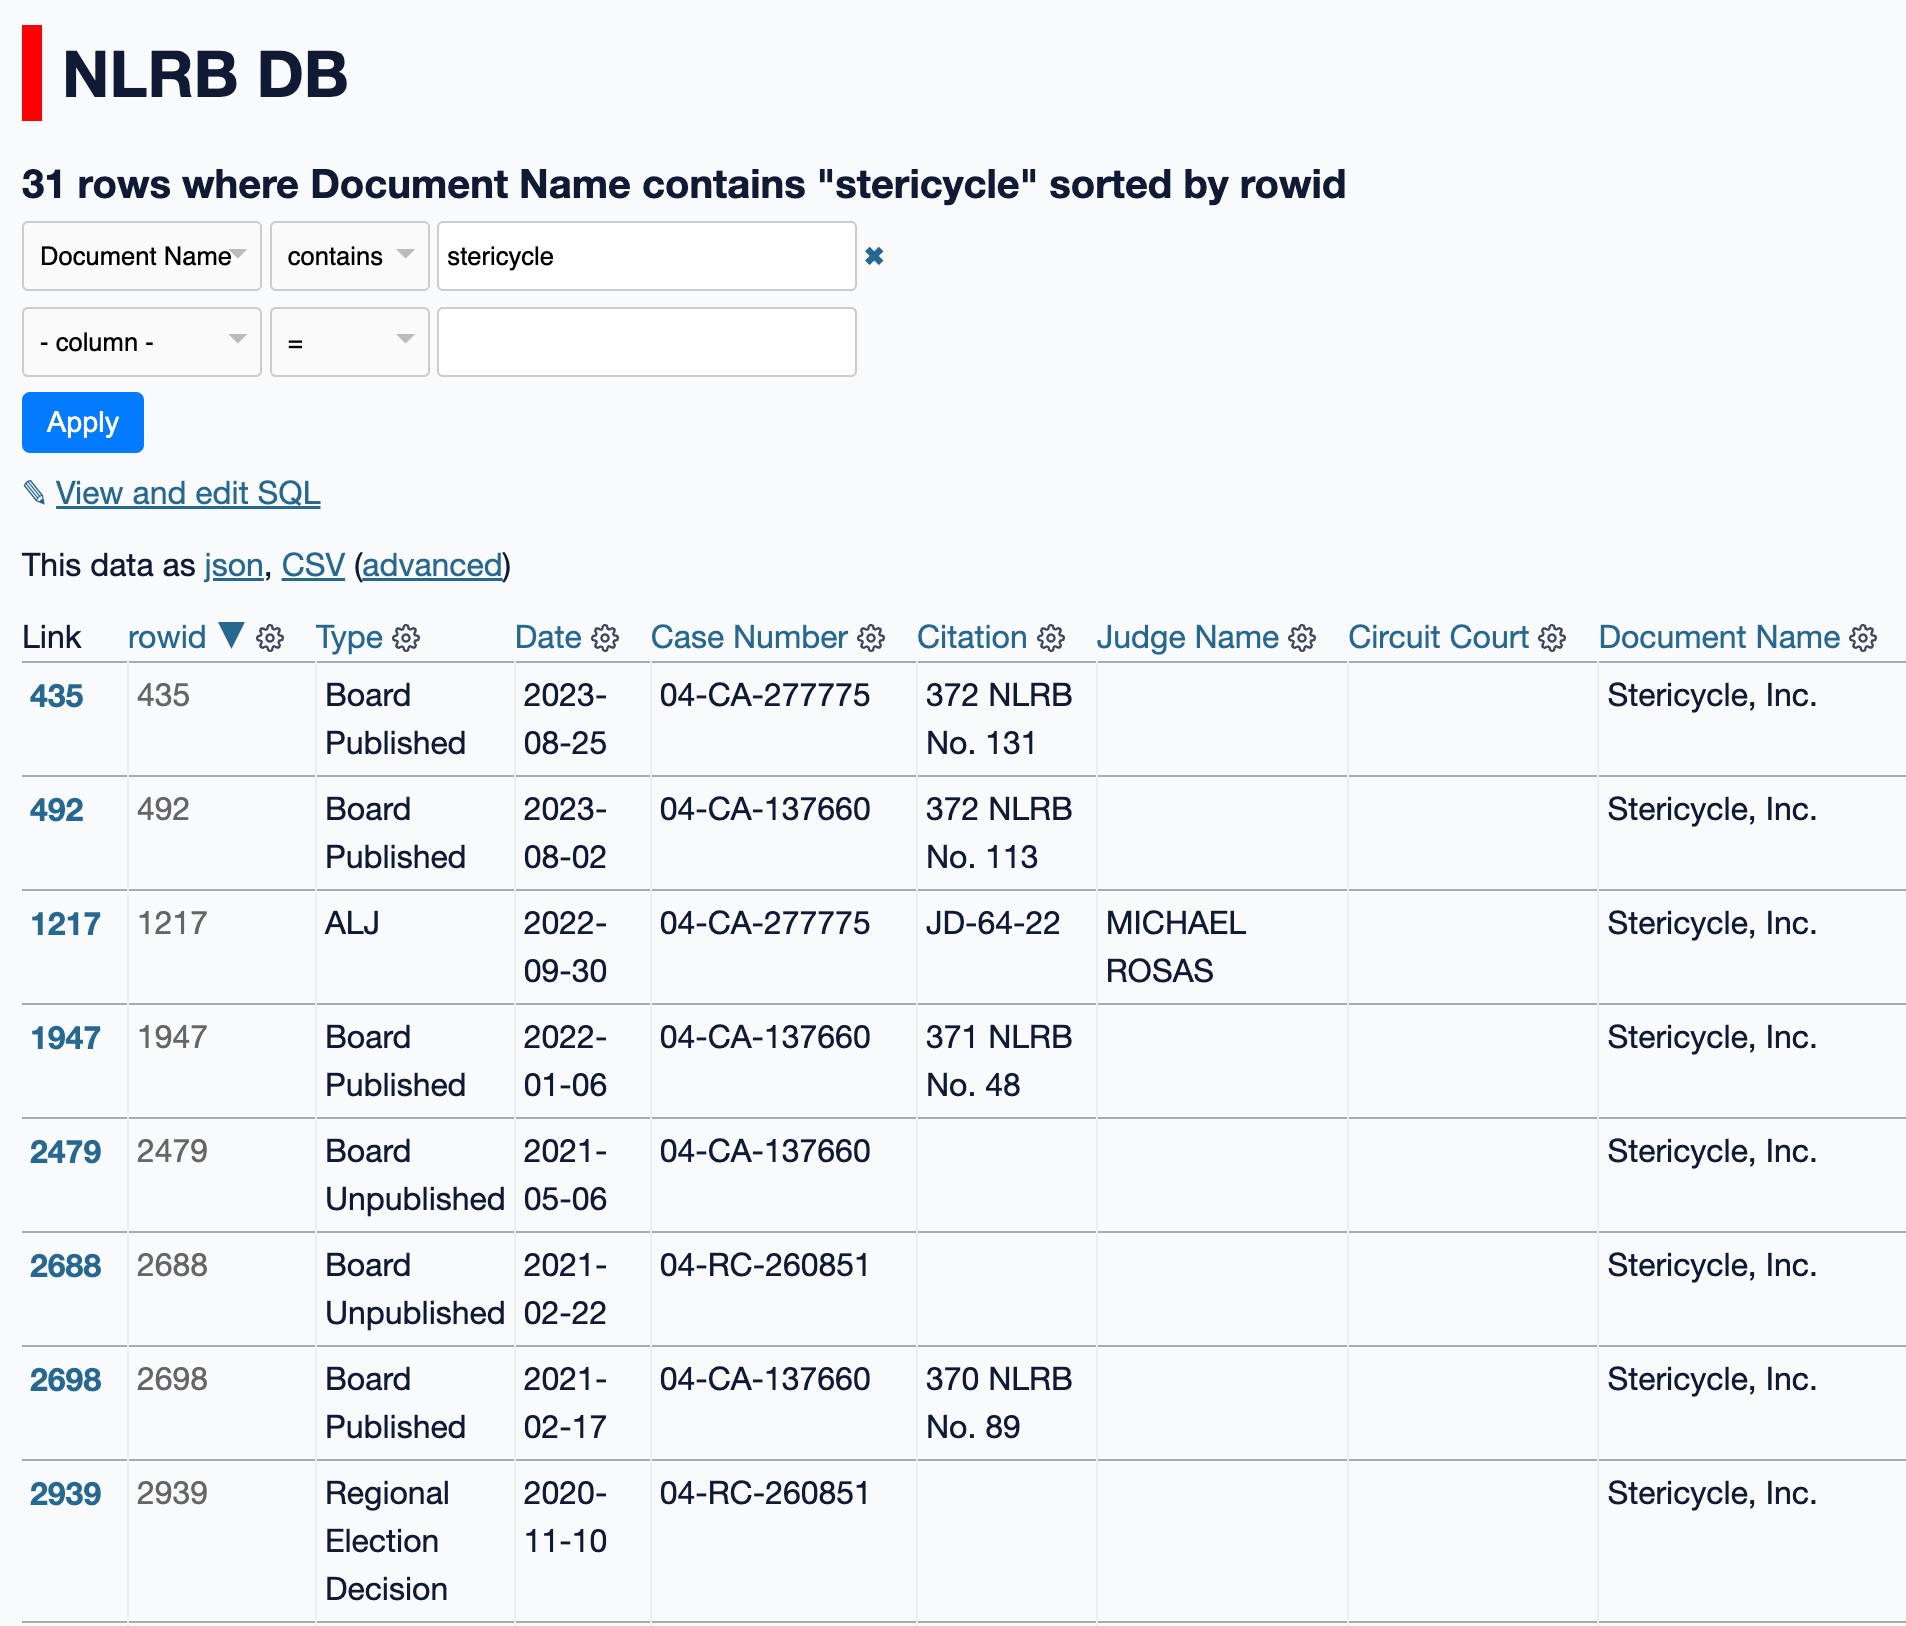Open column options for Citation
Viewport: 1906px width, 1626px height.
click(x=1050, y=638)
